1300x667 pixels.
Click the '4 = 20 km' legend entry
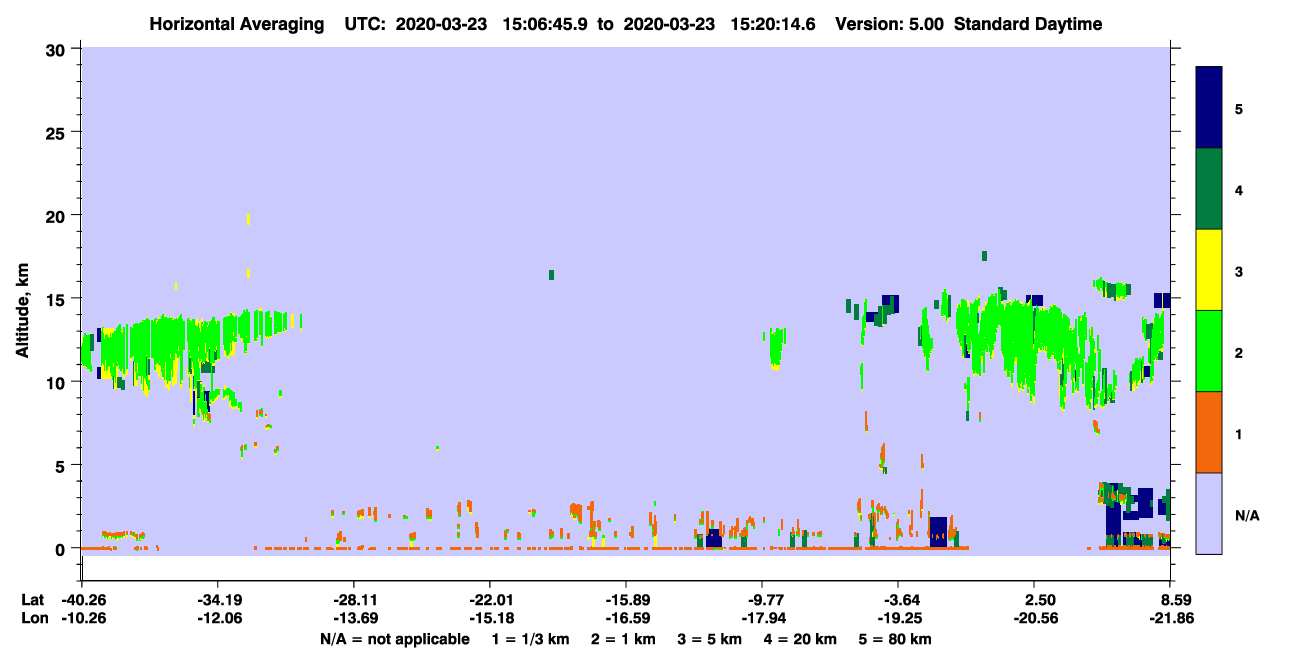801,639
